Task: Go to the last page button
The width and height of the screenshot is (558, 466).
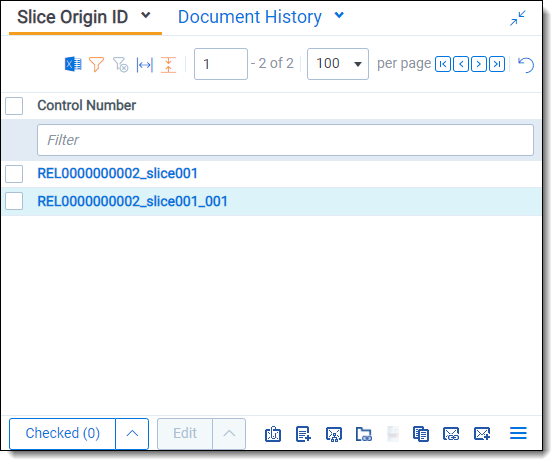Action: click(497, 64)
